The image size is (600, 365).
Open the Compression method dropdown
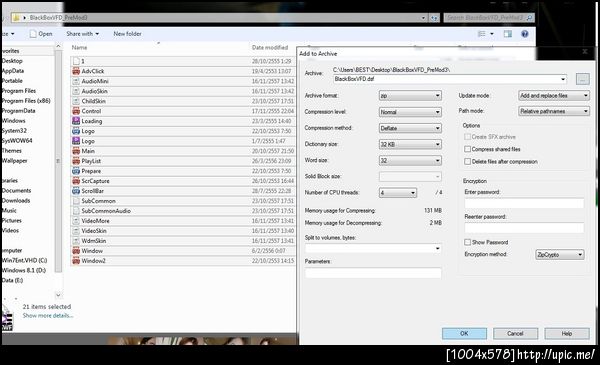coord(410,128)
